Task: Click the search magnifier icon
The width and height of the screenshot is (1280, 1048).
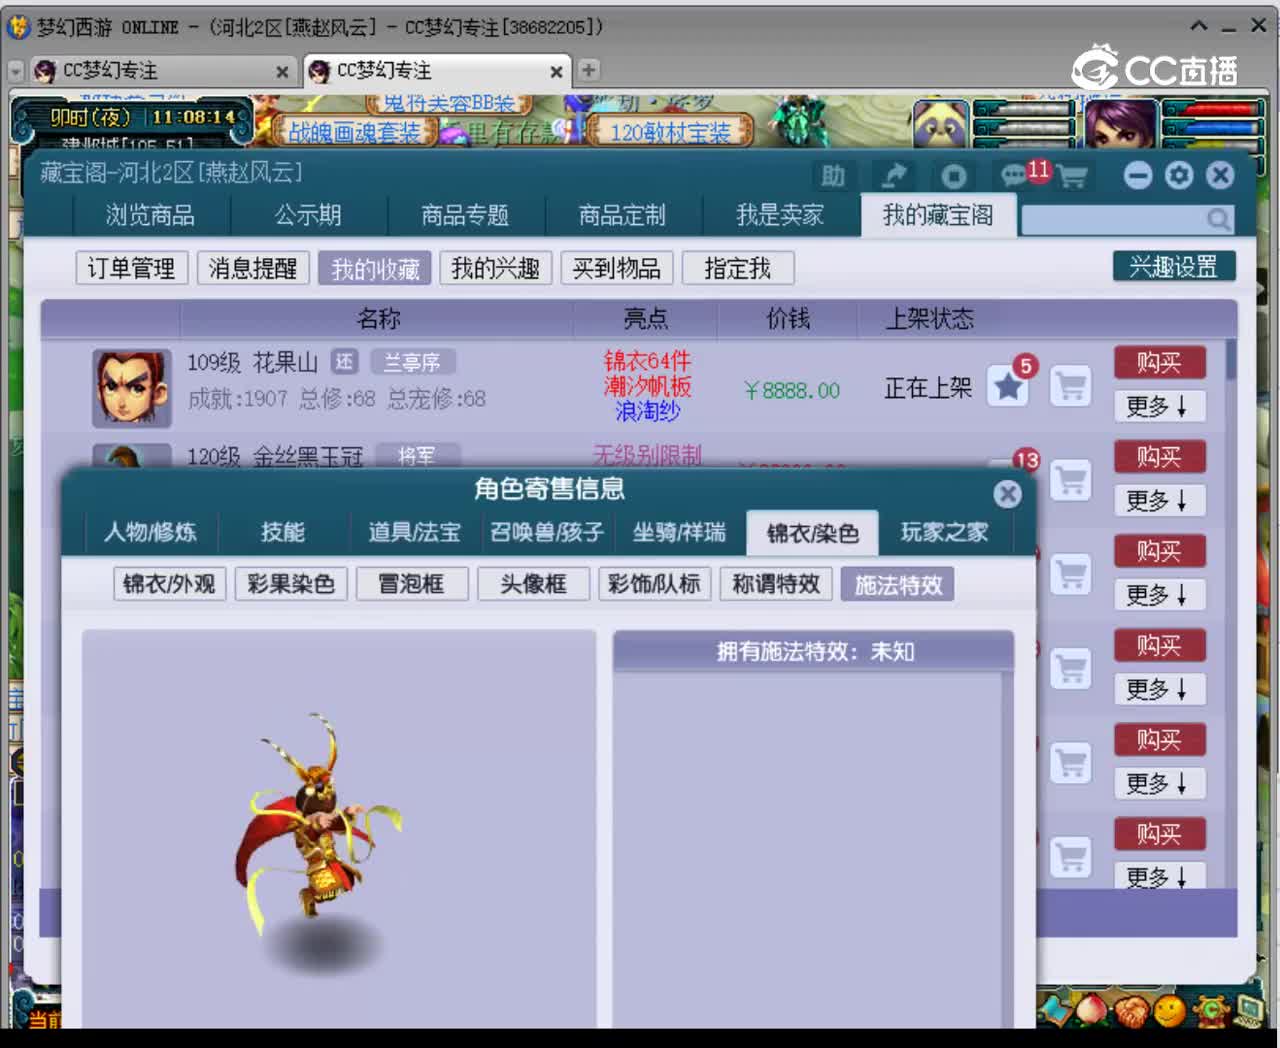Action: [1218, 218]
